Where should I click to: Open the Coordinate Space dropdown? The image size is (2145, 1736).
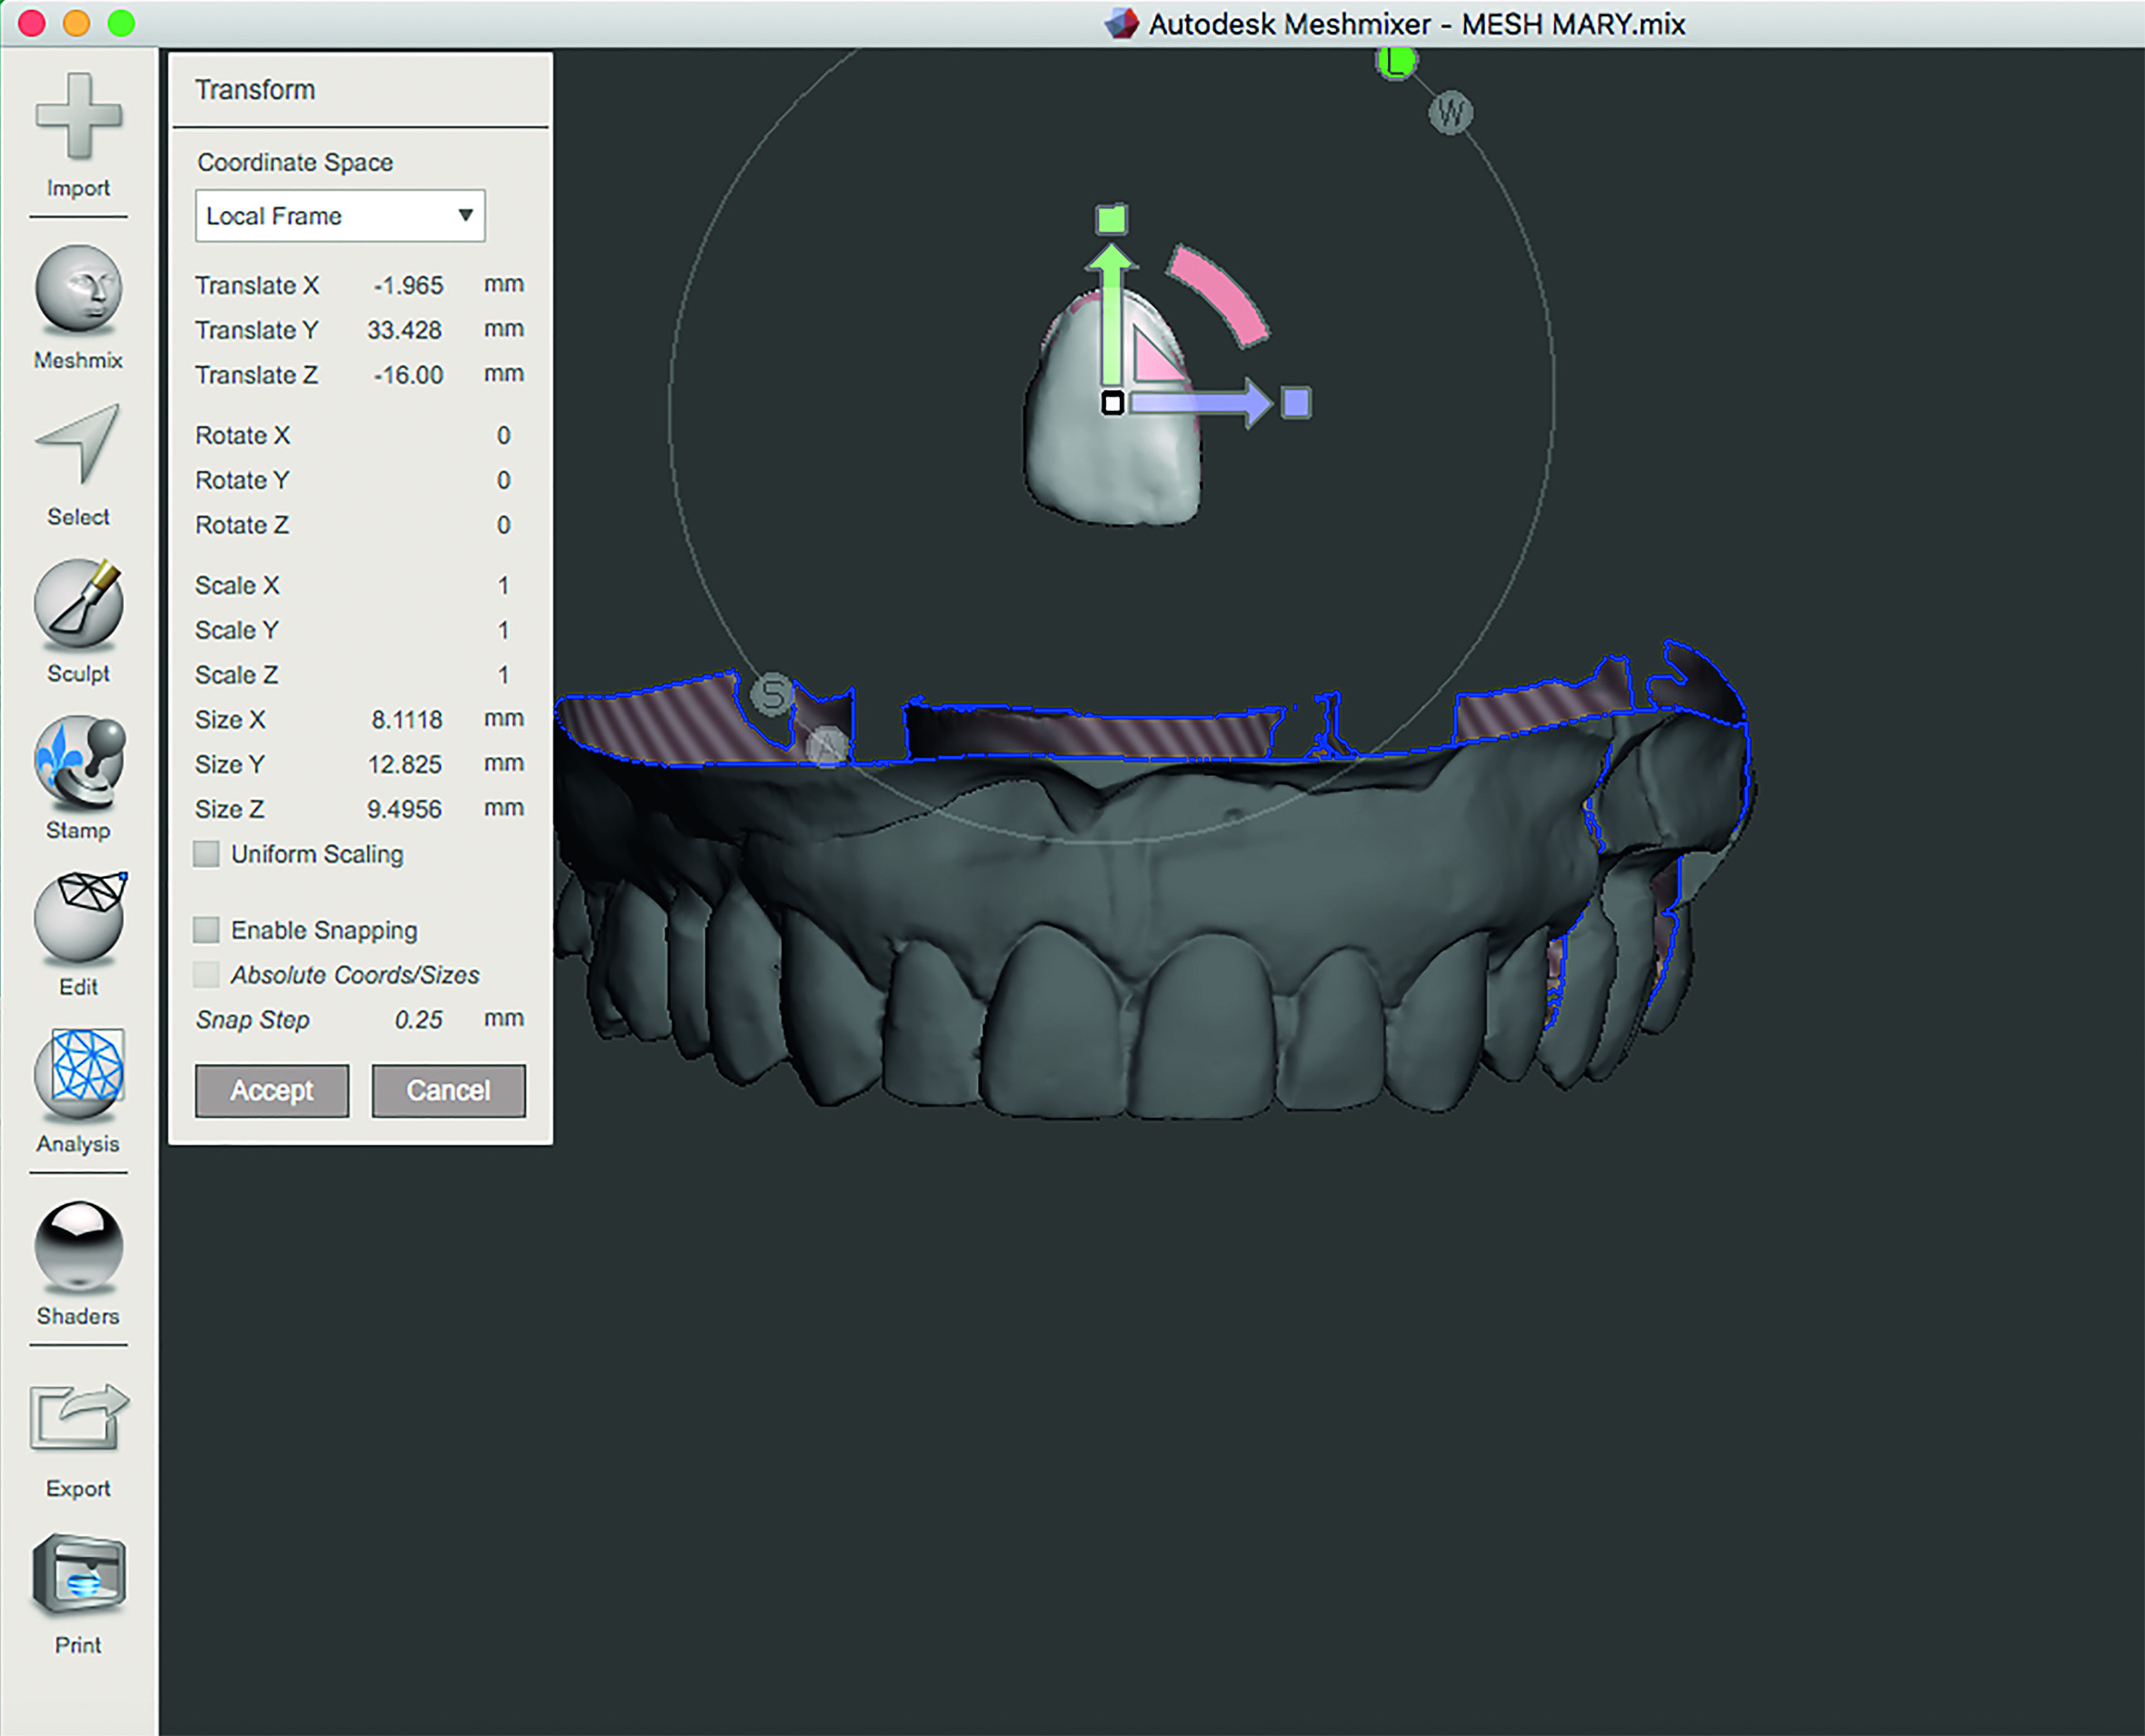tap(466, 215)
